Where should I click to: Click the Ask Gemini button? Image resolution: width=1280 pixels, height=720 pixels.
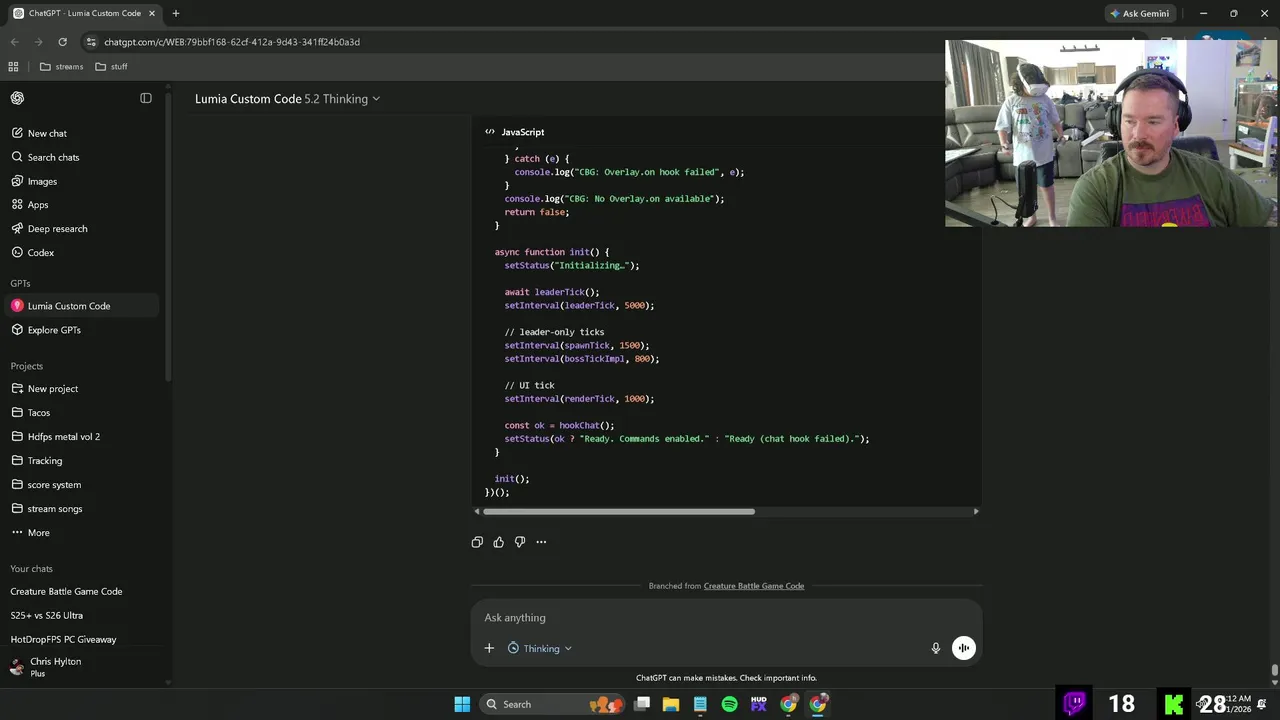pyautogui.click(x=1138, y=13)
